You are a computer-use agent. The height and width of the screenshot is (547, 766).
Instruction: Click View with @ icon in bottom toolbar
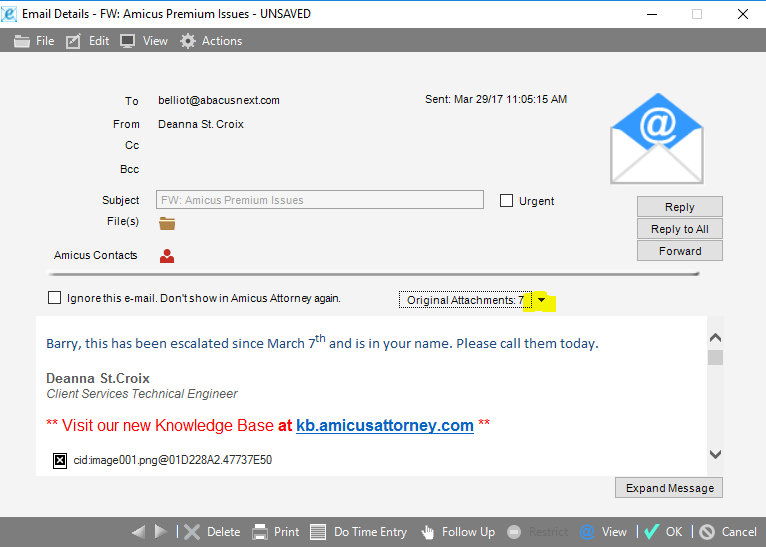click(x=603, y=532)
